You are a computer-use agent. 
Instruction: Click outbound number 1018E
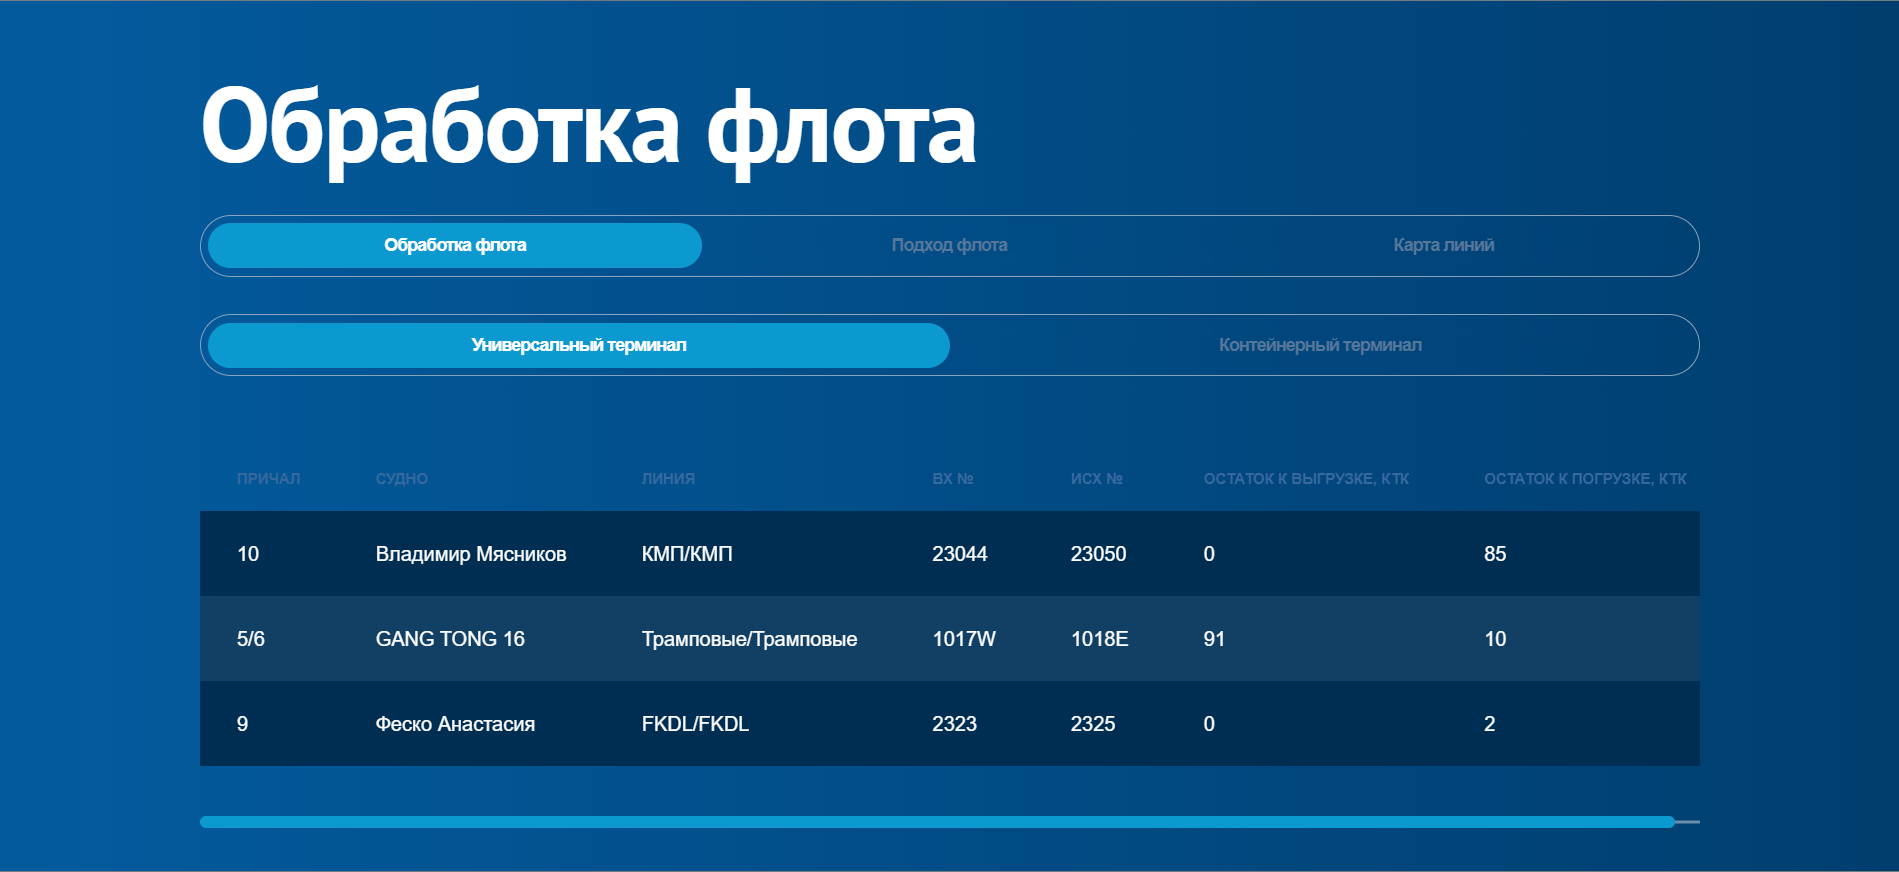click(1100, 639)
